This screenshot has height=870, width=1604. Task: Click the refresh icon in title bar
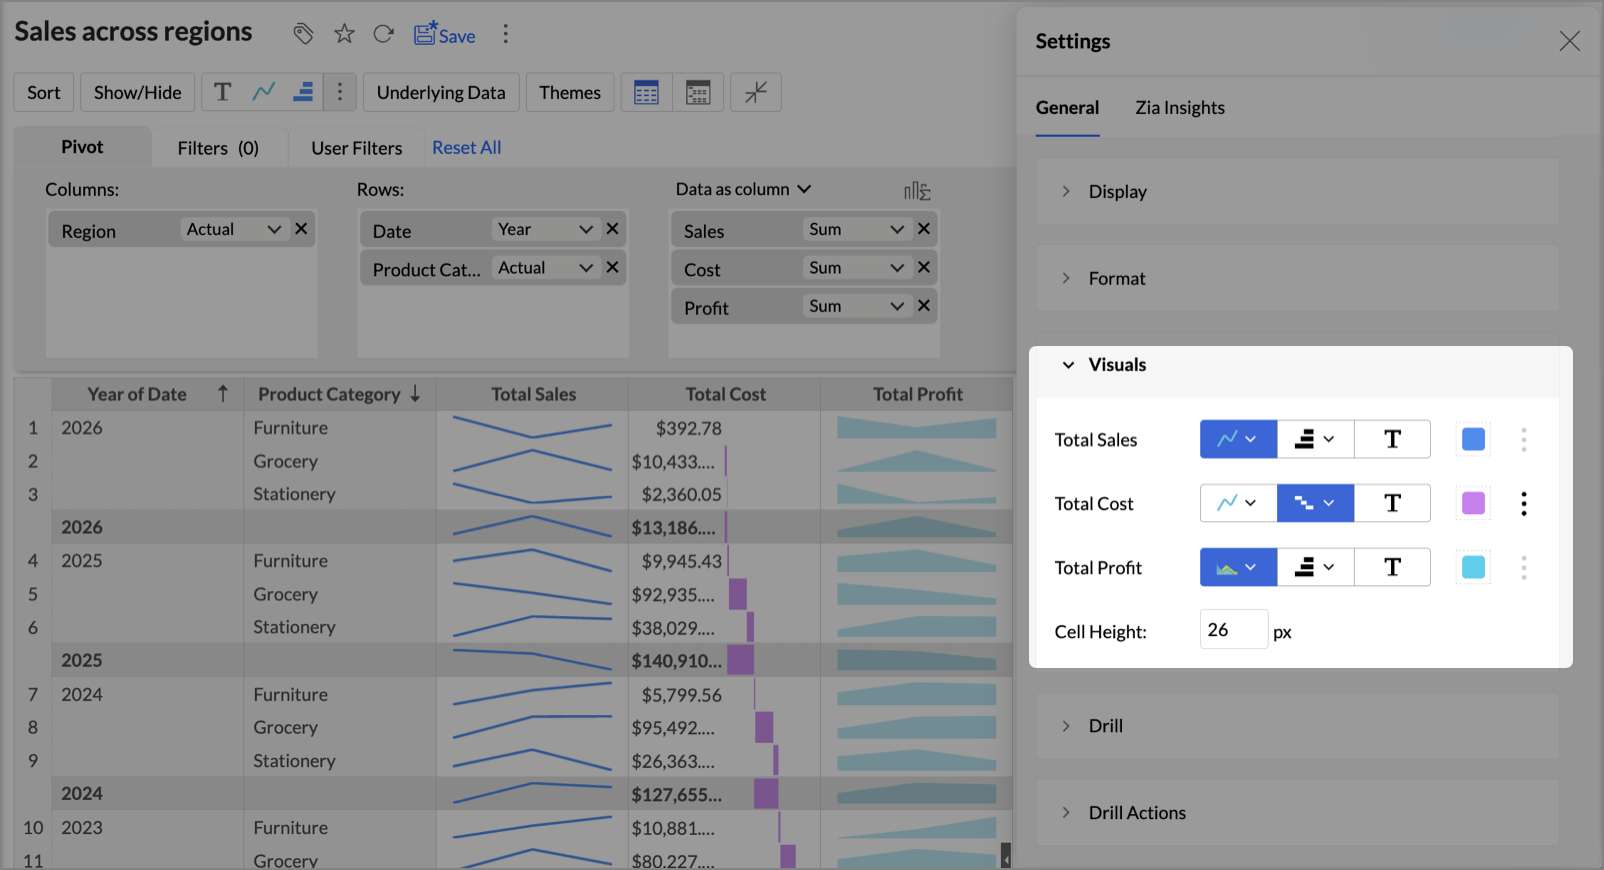coord(383,35)
